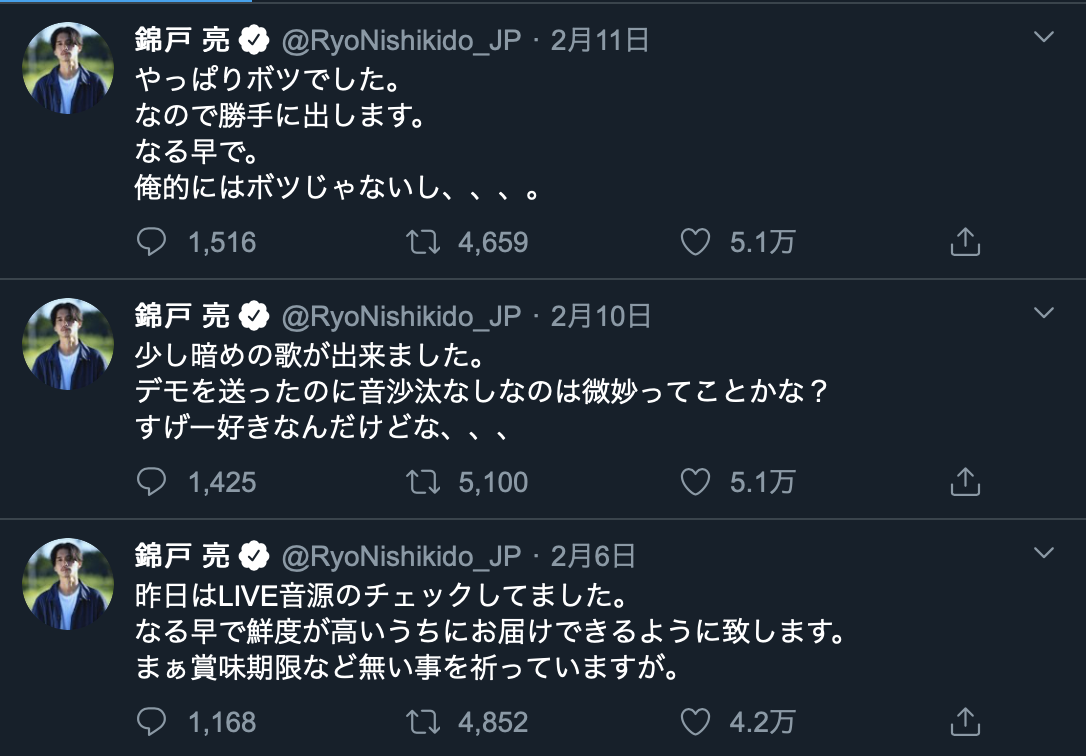Screen dimensions: 1086x756
Task: Reply to the February 11 tweet
Action: pyautogui.click(x=151, y=242)
